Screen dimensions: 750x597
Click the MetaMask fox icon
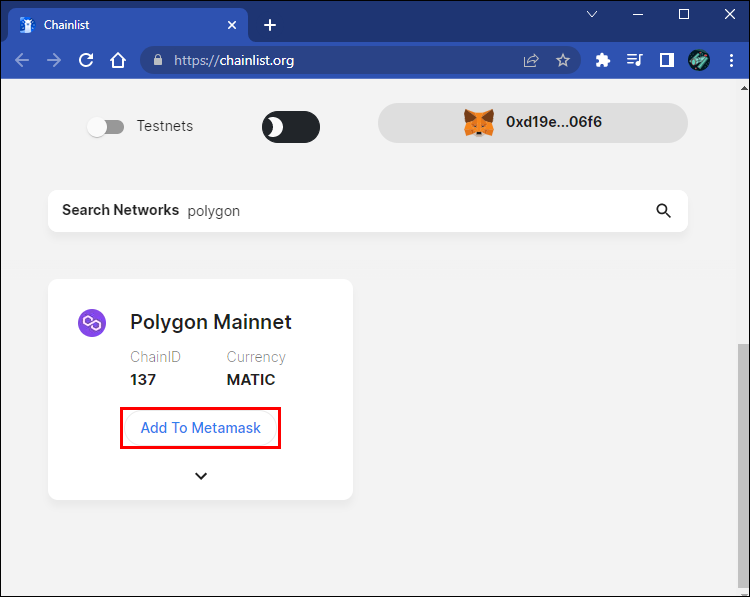click(x=479, y=122)
